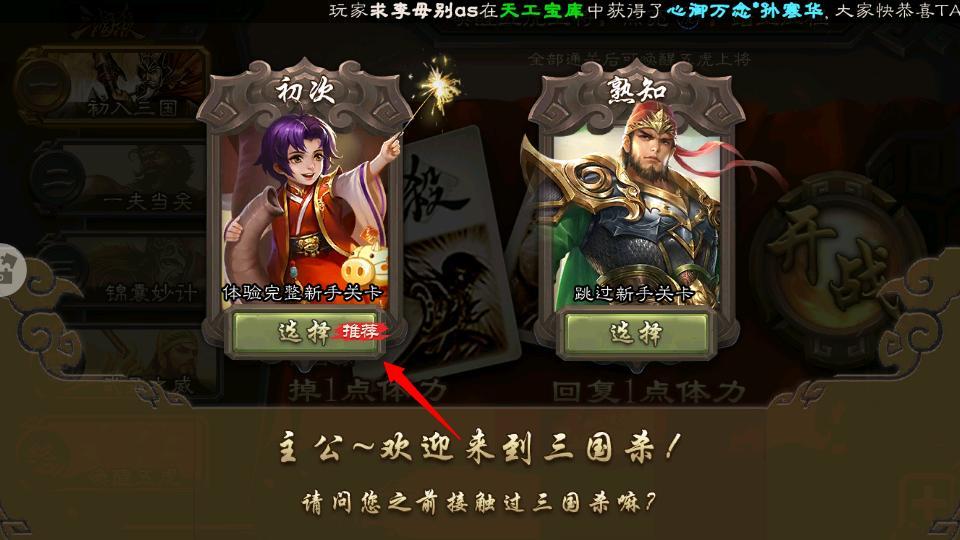Click the 主公~欢迎来到三国杀 dialog heading
Screen dimensions: 960x540
pos(479,446)
